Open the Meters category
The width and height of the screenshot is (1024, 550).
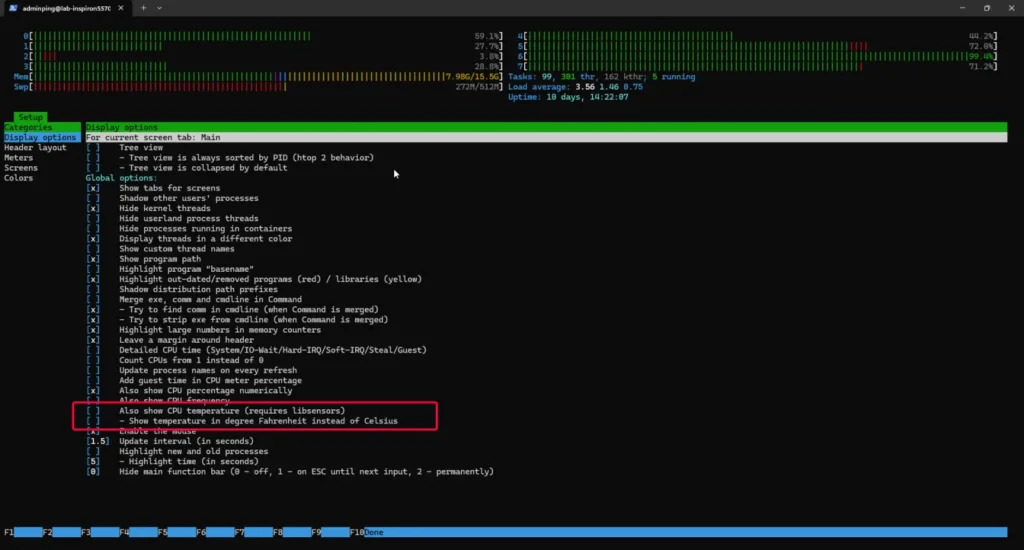tap(19, 158)
